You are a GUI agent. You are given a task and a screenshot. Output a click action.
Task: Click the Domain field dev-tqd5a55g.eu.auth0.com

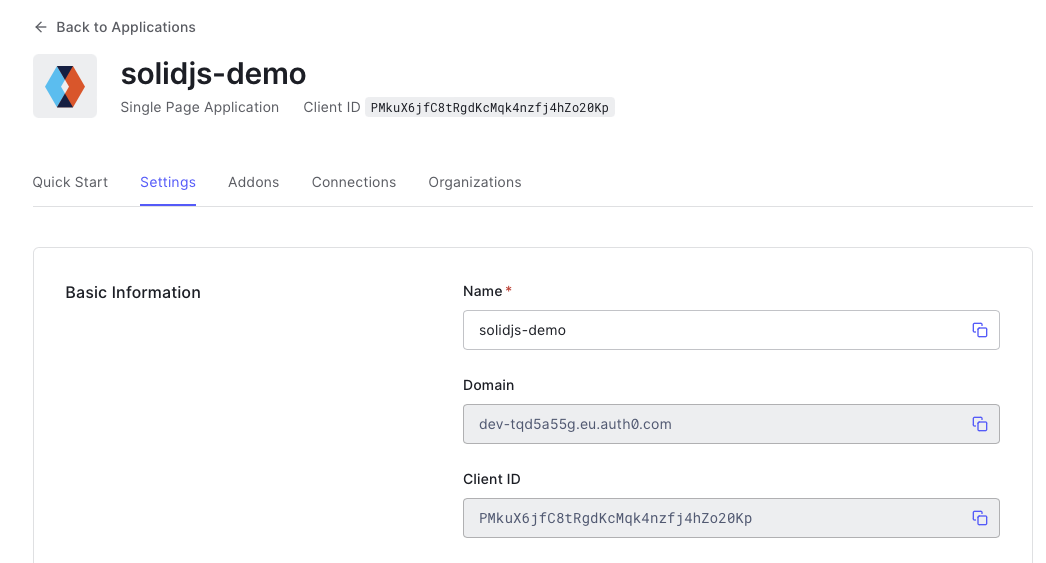731,424
